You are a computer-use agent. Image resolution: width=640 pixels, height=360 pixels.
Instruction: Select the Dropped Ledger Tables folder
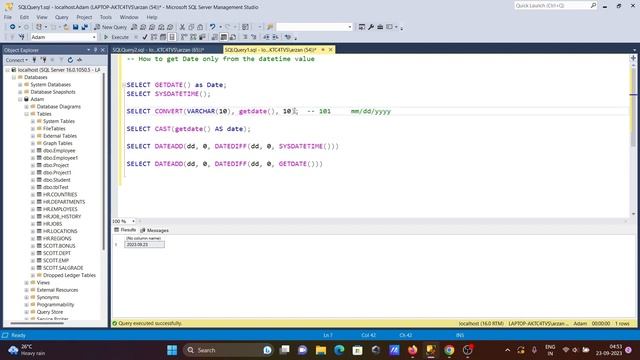(x=69, y=275)
